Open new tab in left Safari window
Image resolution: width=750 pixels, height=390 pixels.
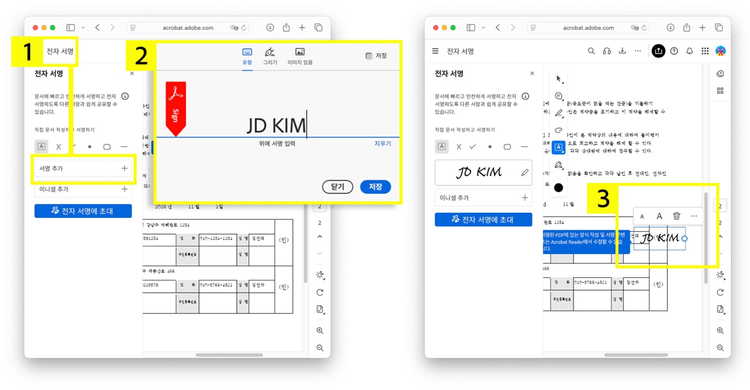pos(302,28)
